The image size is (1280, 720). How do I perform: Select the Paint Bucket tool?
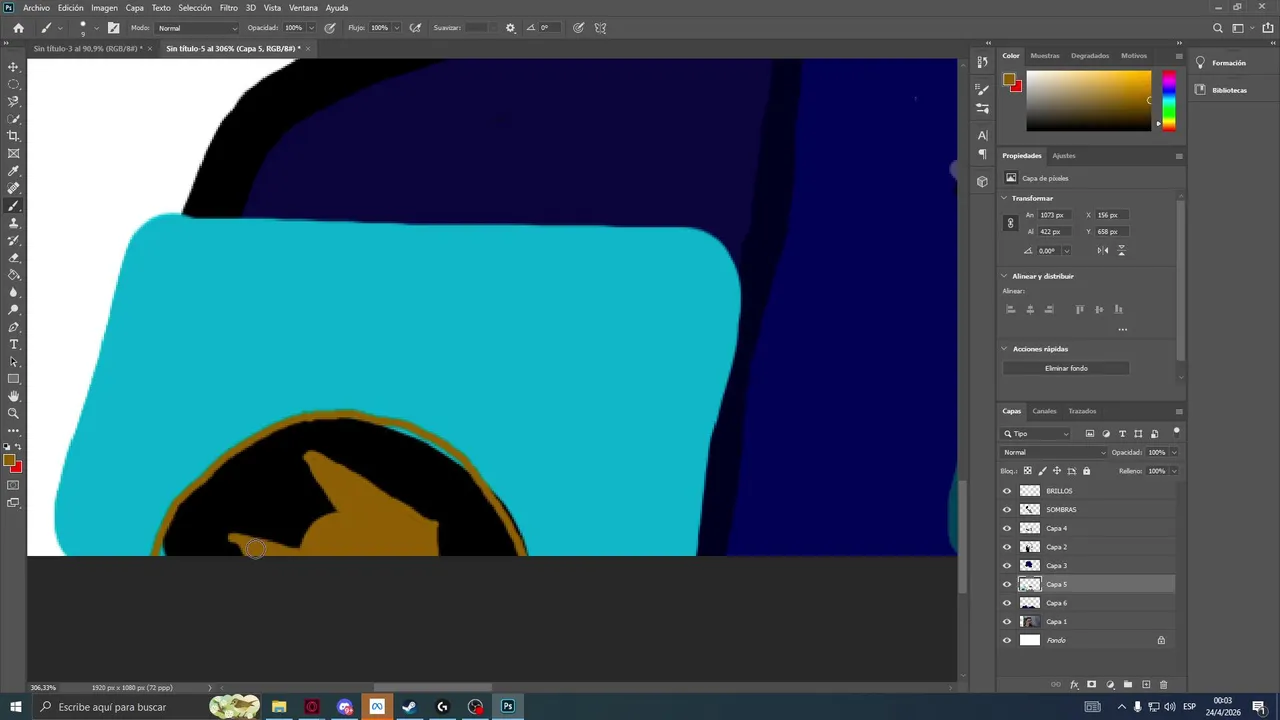pos(13,275)
